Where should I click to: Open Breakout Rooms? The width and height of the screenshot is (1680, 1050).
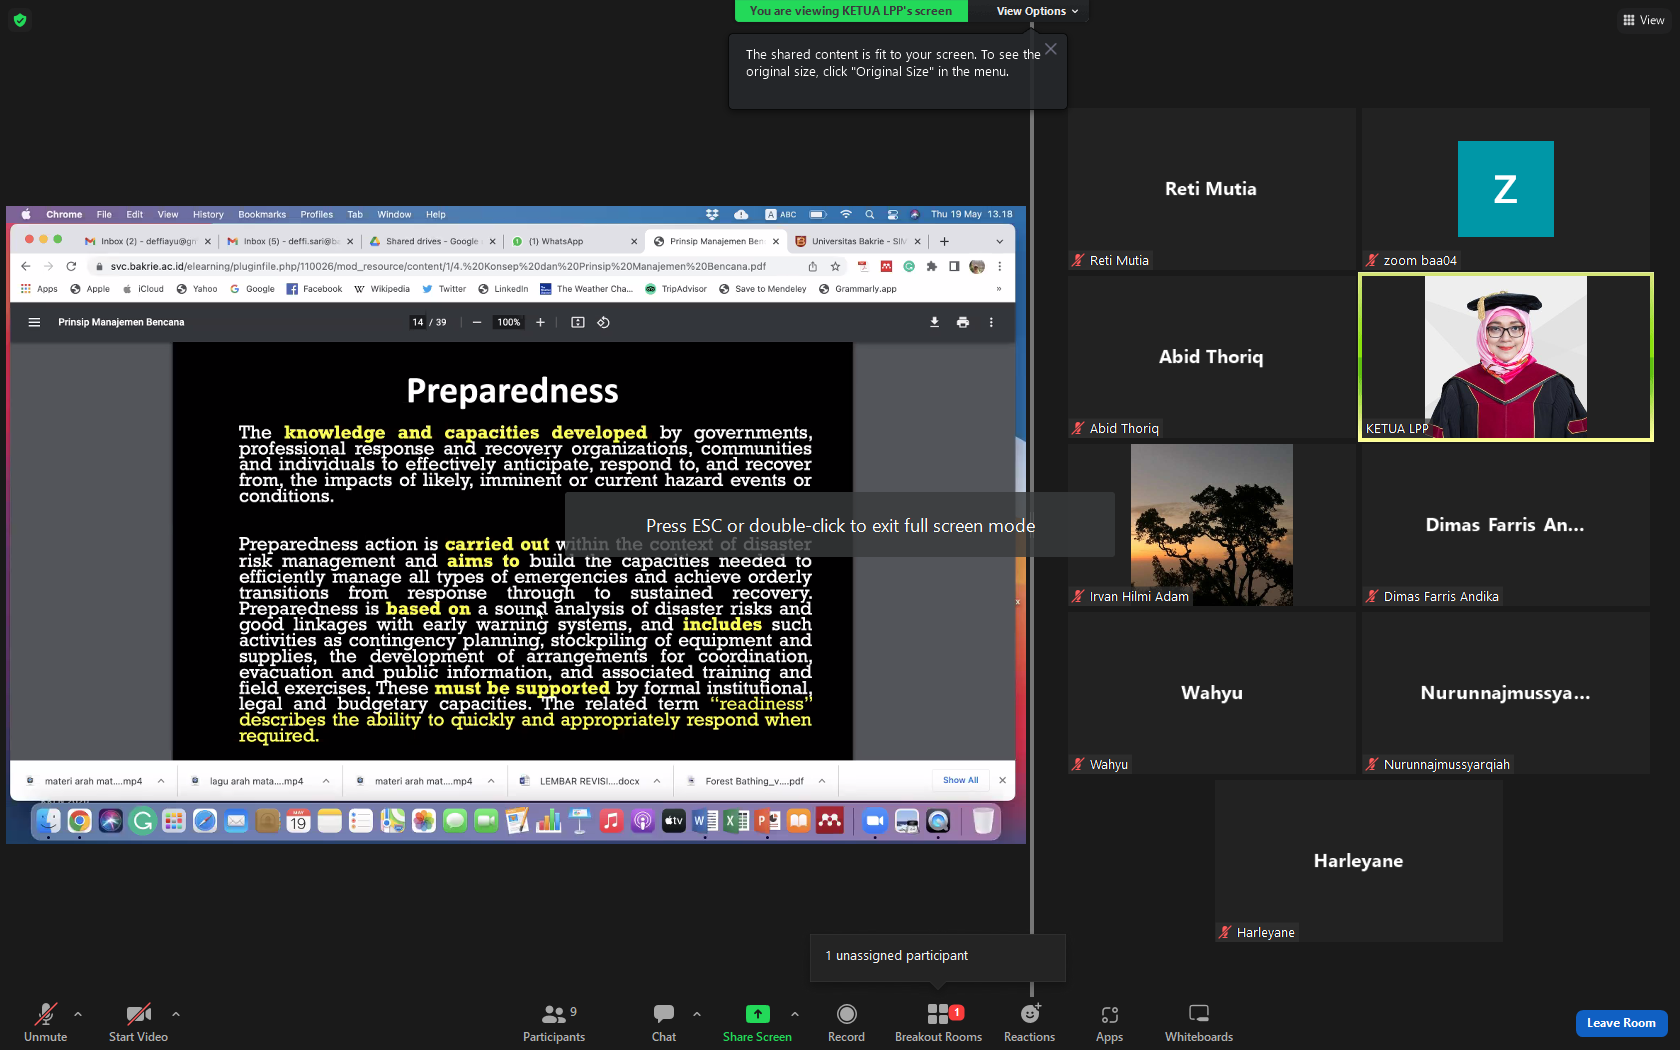click(x=938, y=1023)
